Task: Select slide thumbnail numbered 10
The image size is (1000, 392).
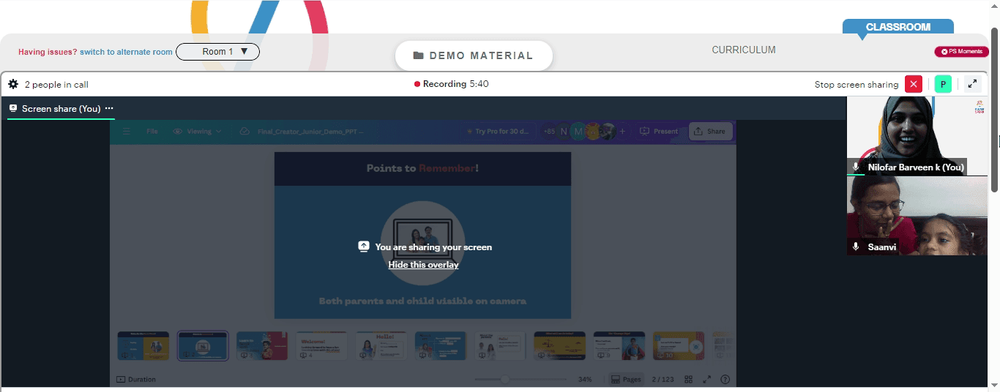Action: 679,345
